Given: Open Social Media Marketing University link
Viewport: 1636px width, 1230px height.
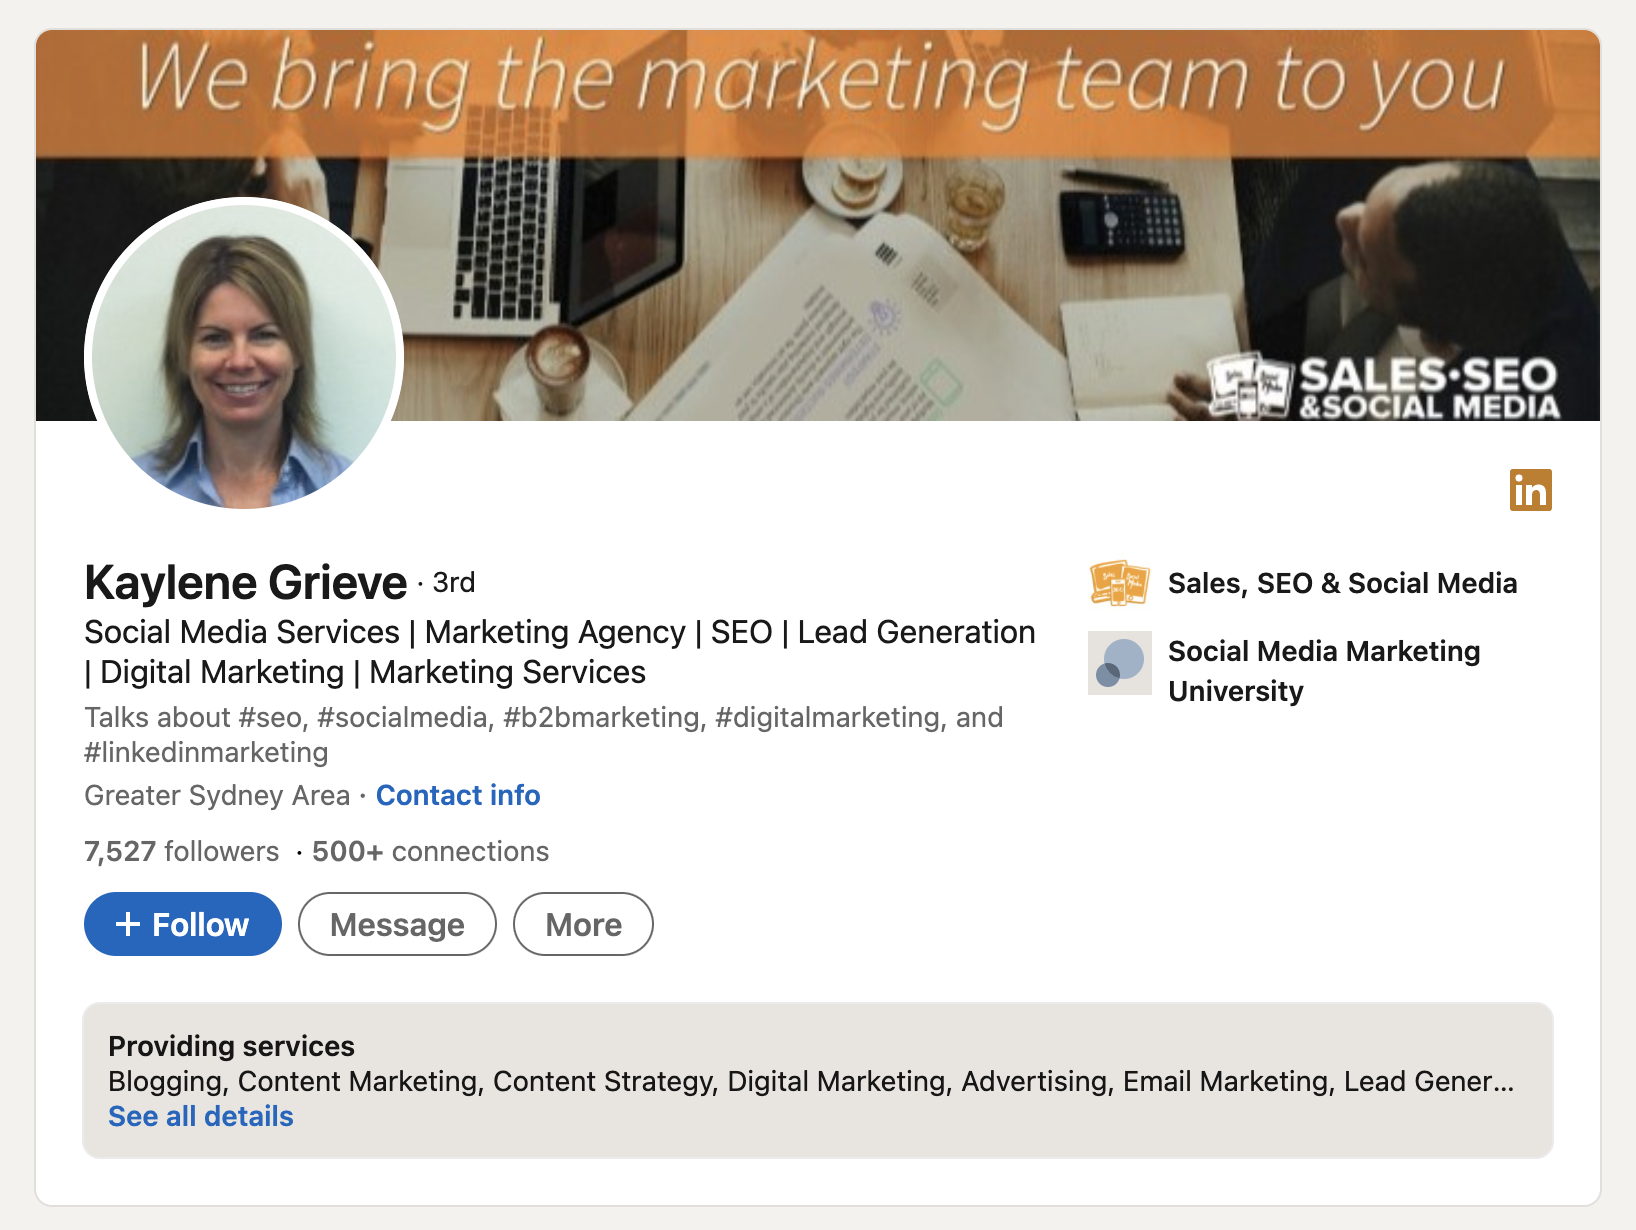Looking at the screenshot, I should click(x=1324, y=671).
